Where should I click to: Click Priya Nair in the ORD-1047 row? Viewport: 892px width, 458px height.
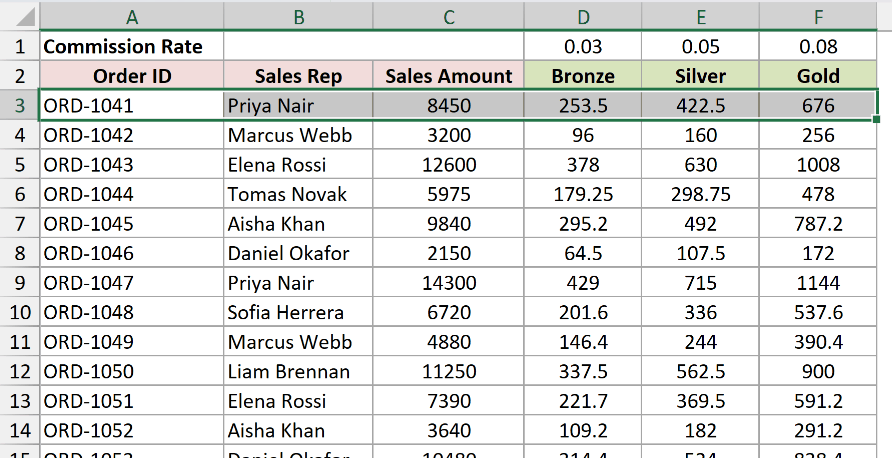pyautogui.click(x=299, y=283)
